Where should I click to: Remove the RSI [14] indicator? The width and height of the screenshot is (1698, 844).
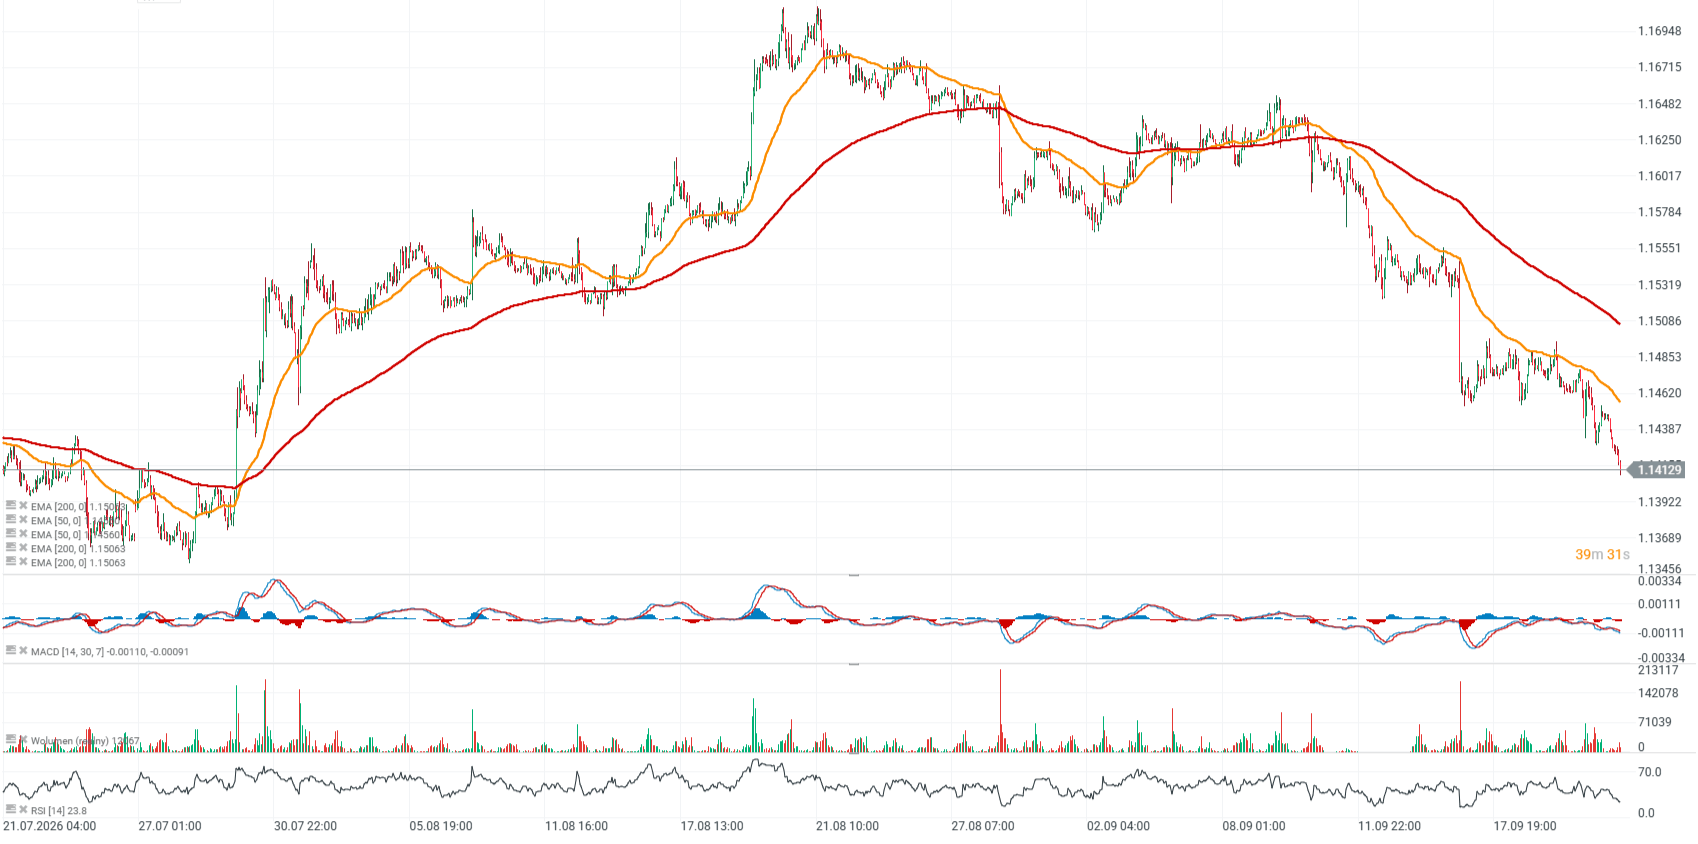tap(23, 809)
